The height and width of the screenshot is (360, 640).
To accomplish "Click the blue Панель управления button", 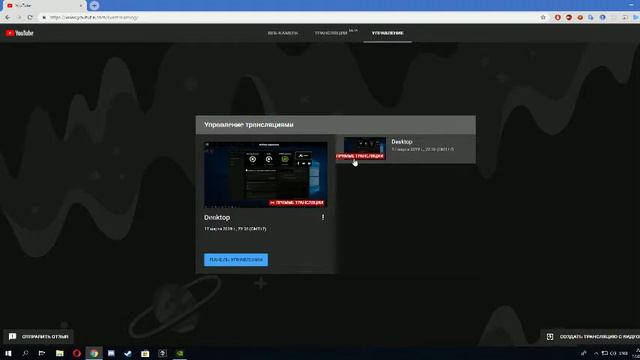I will [x=236, y=260].
